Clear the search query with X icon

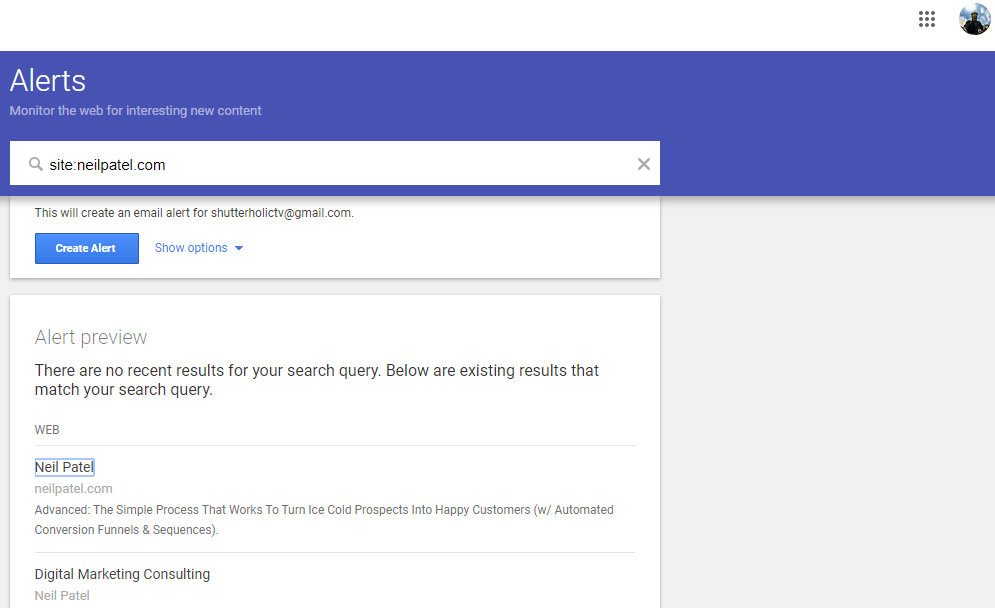coord(644,164)
